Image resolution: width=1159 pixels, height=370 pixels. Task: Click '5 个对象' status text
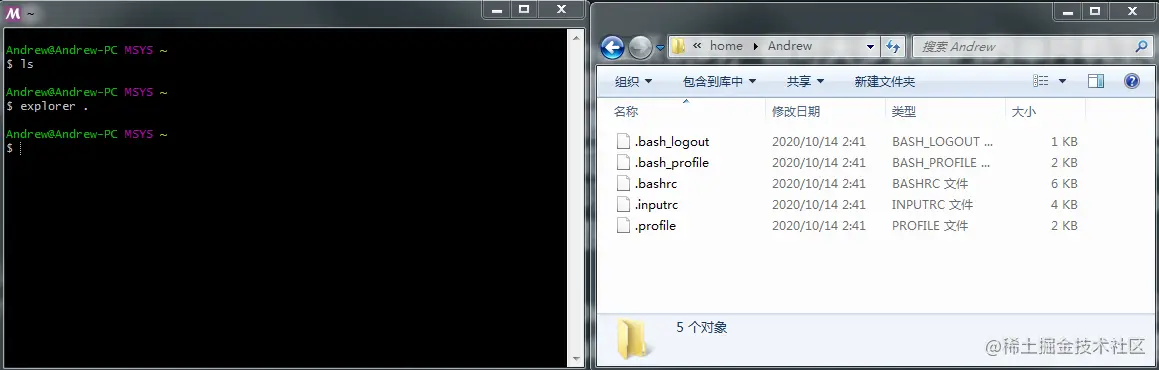pyautogui.click(x=701, y=327)
